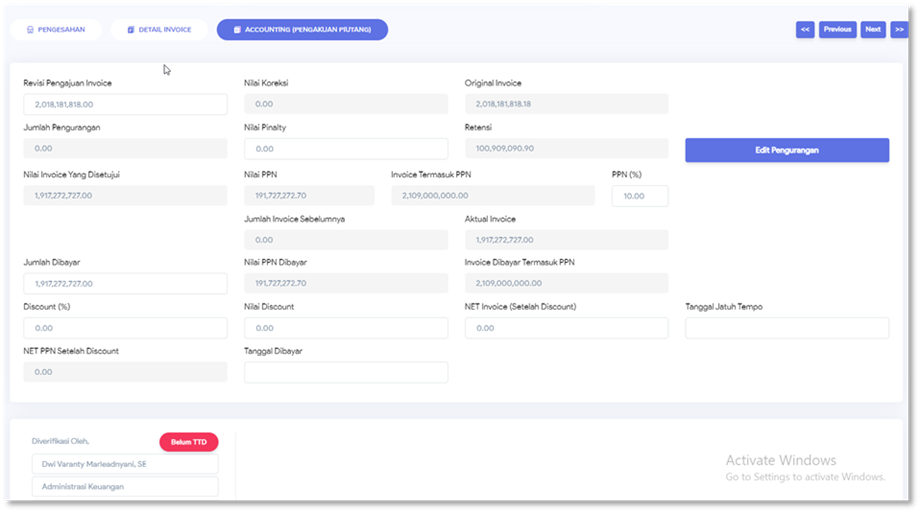Focus the Revisi Pengajuan Invoice field

point(125,104)
